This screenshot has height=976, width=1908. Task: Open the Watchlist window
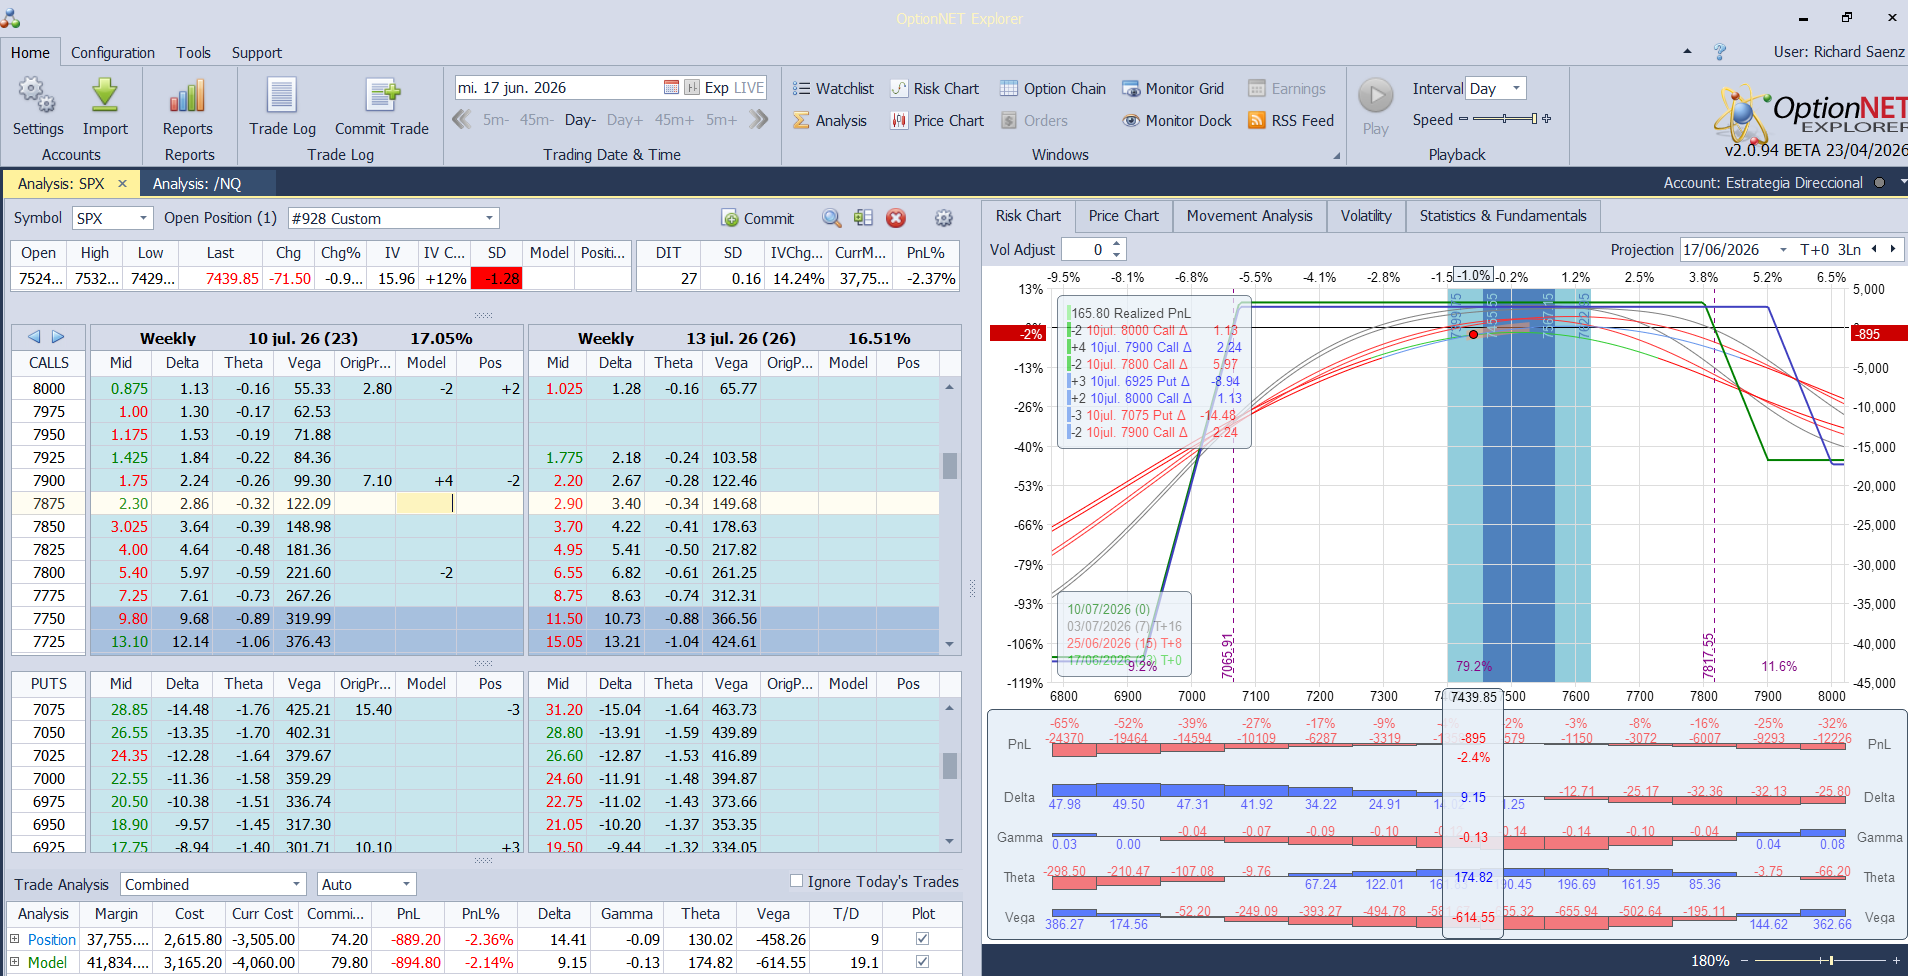(833, 89)
